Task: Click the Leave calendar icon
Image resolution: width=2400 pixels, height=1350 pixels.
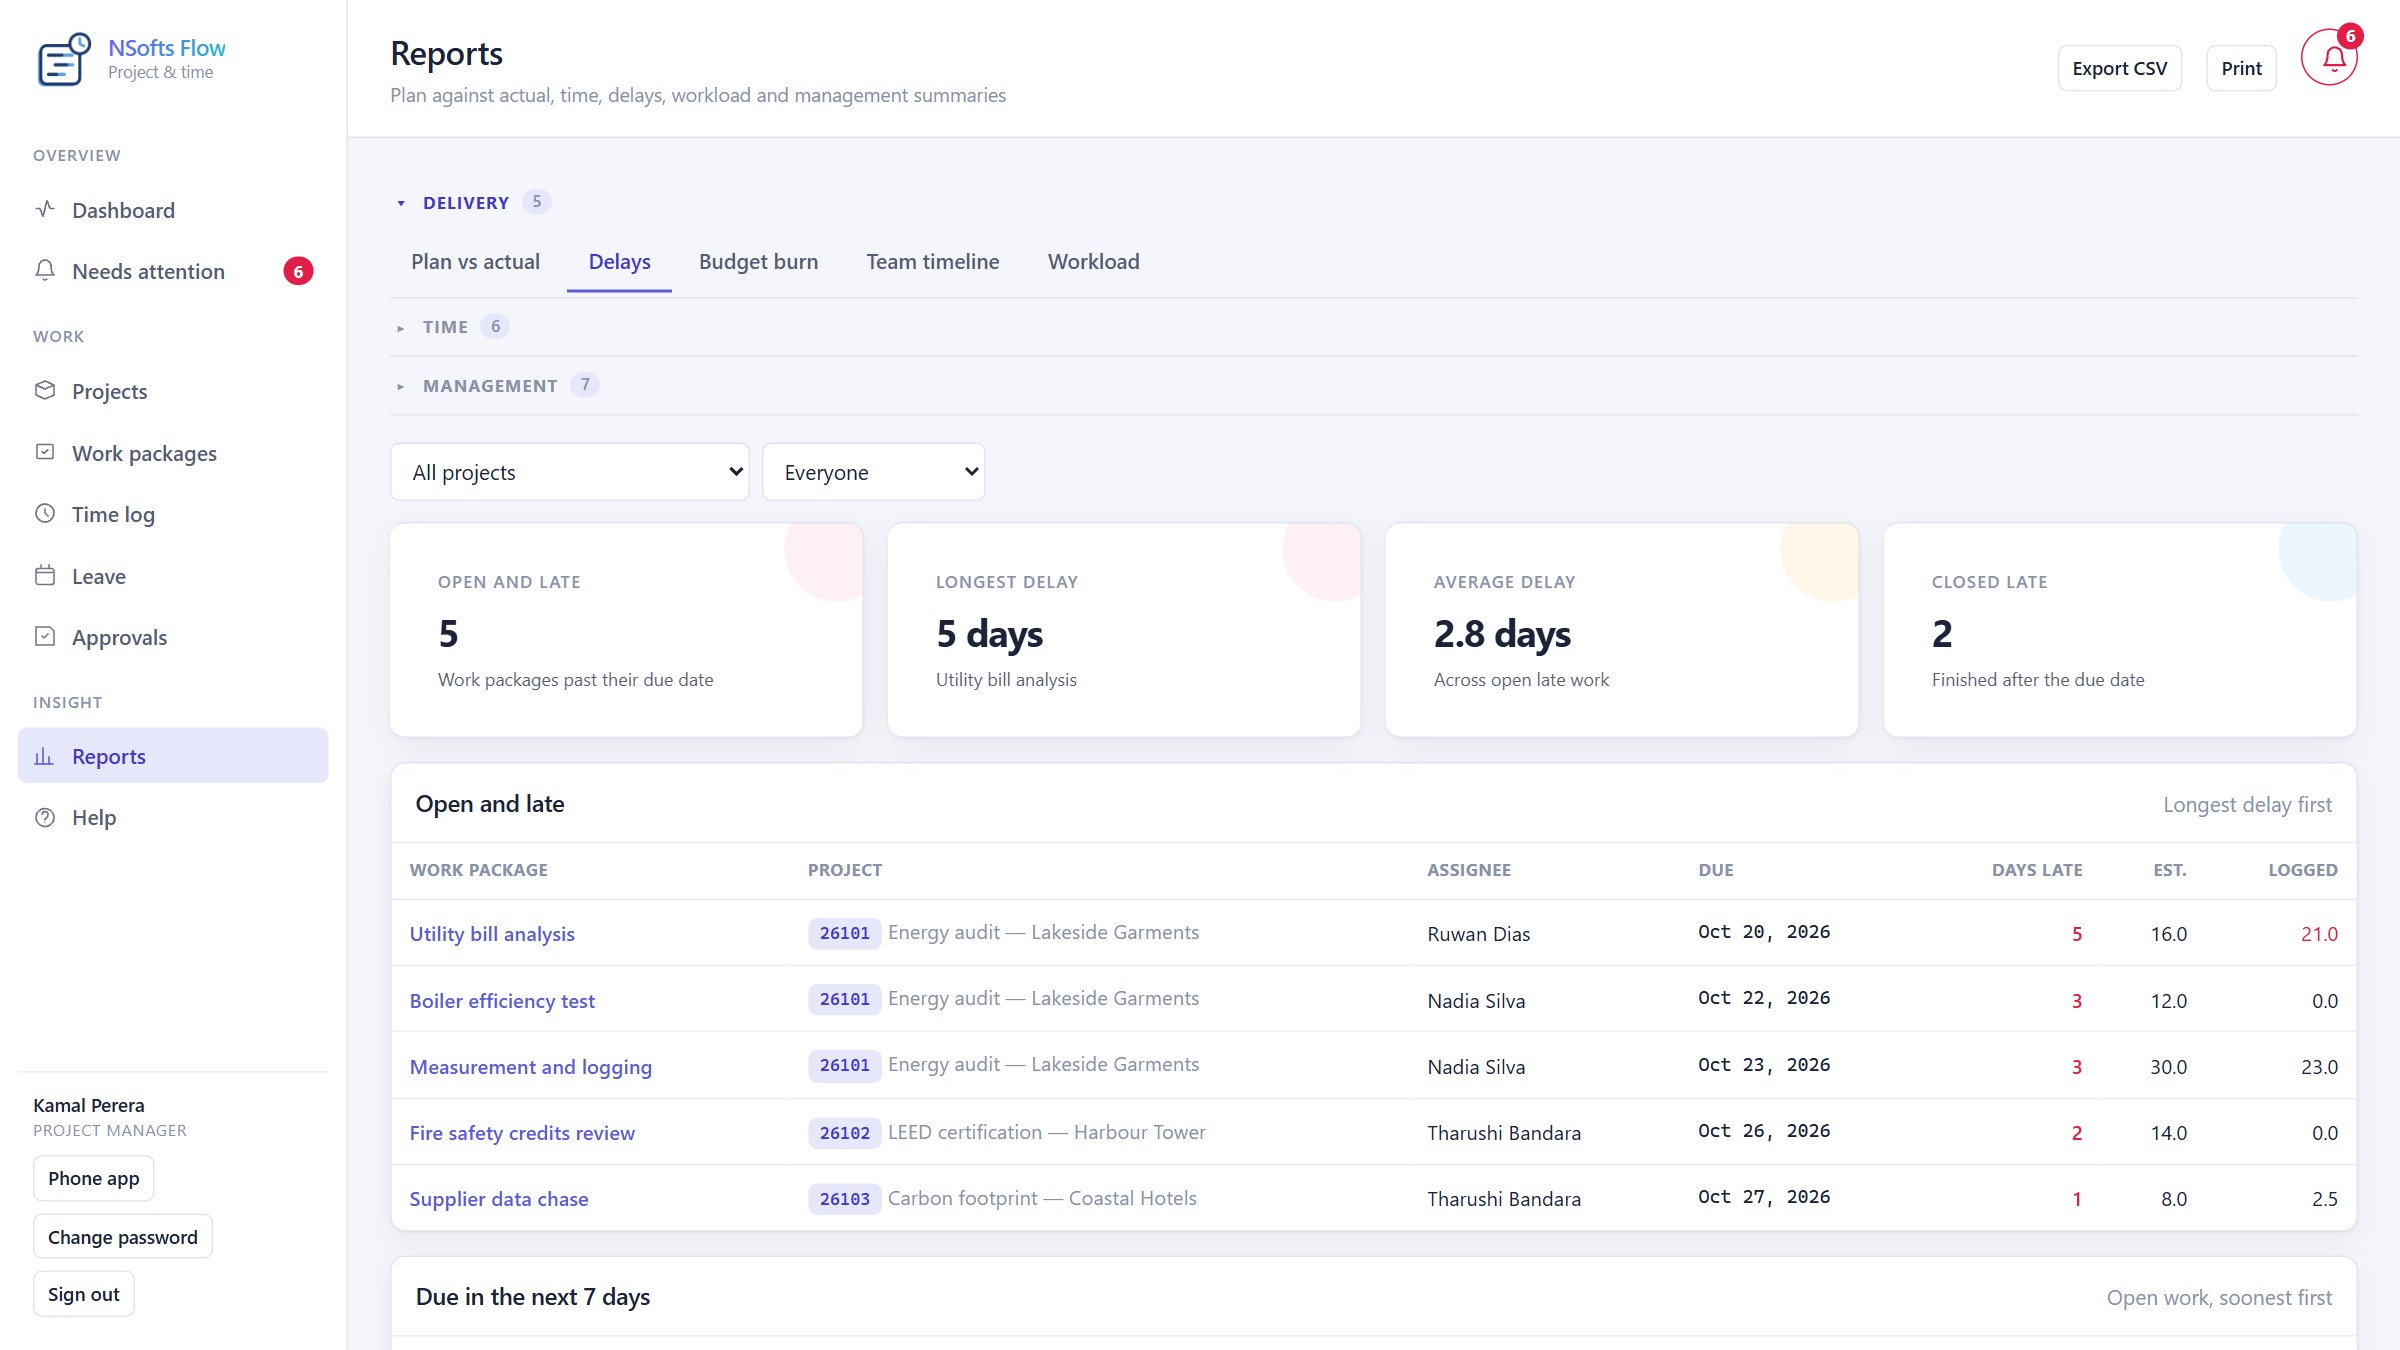Action: (x=45, y=575)
